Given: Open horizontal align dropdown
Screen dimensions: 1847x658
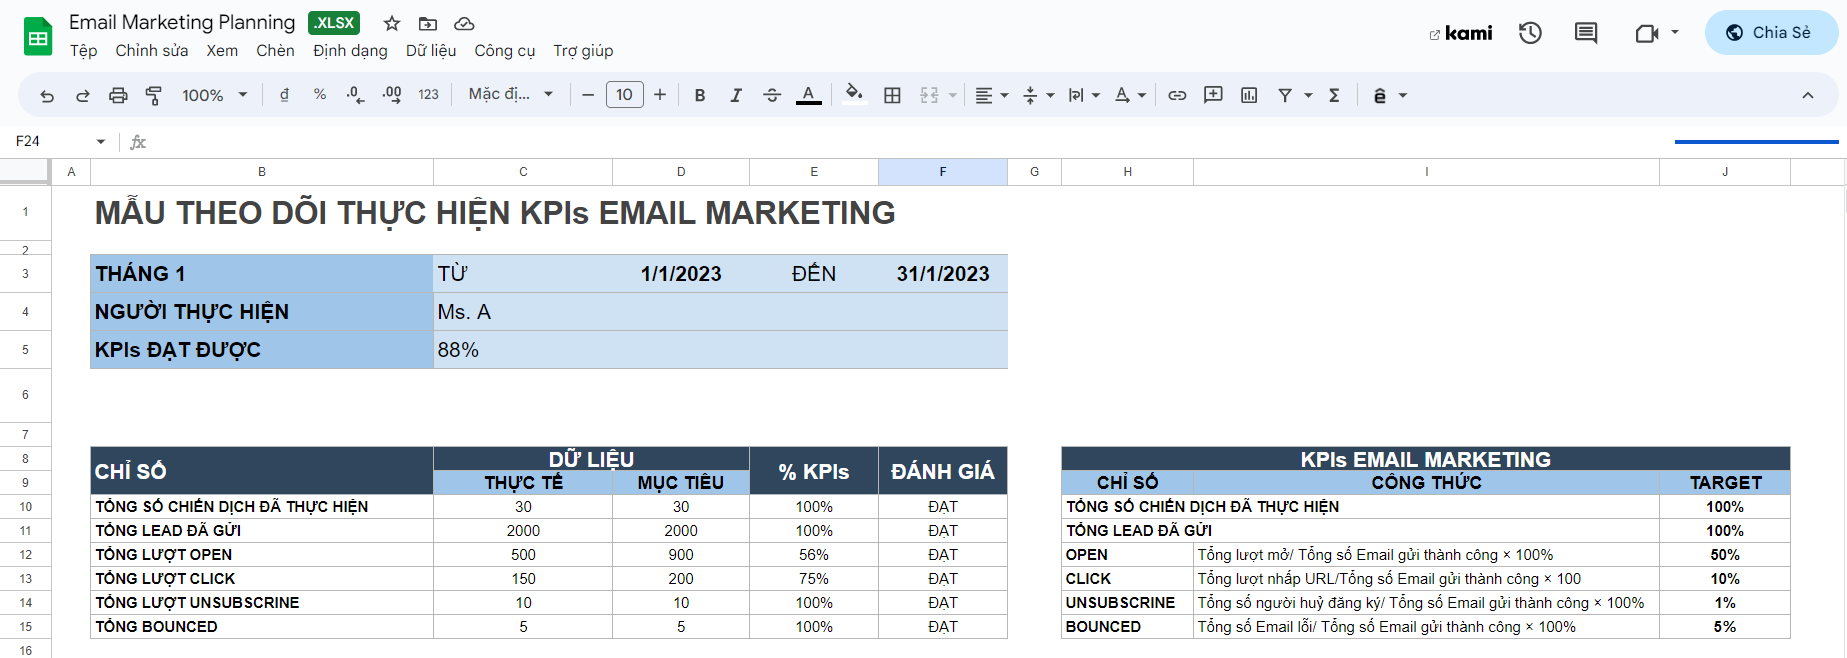Looking at the screenshot, I should pos(992,95).
